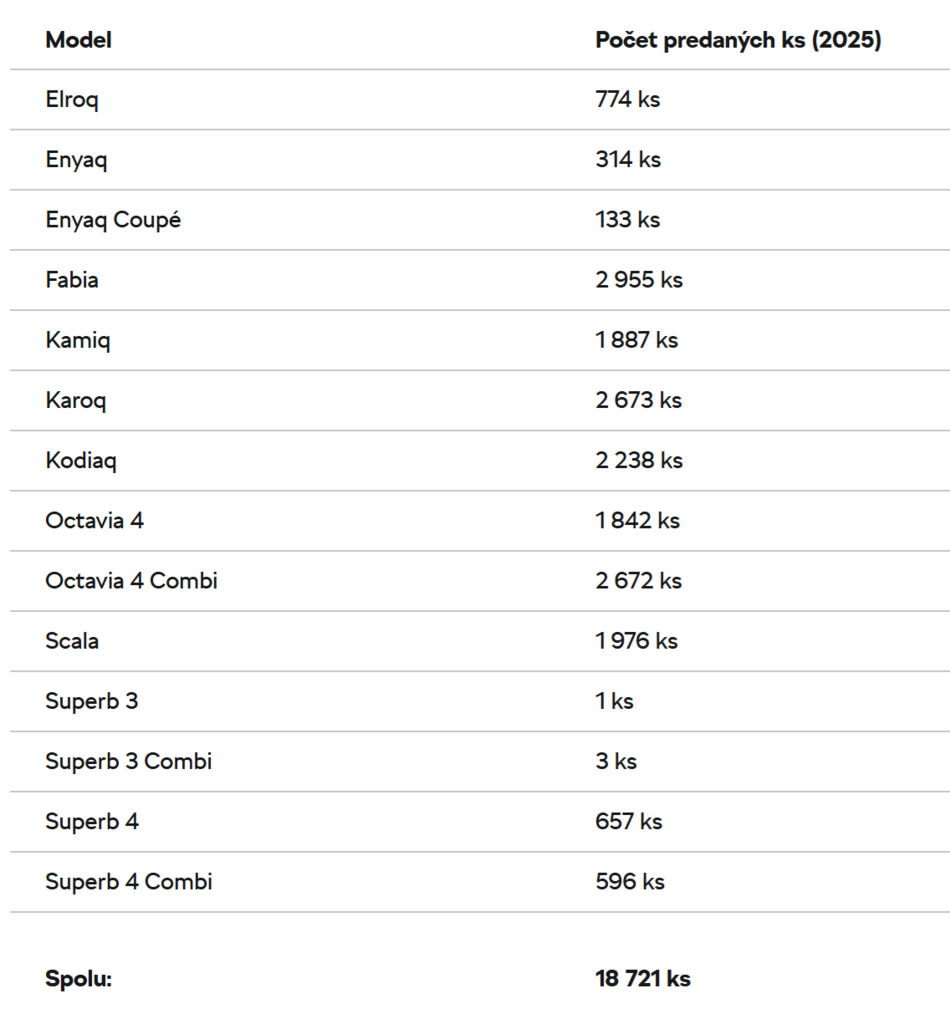
Task: Select the 1 842 ks sales value
Action: [x=637, y=521]
